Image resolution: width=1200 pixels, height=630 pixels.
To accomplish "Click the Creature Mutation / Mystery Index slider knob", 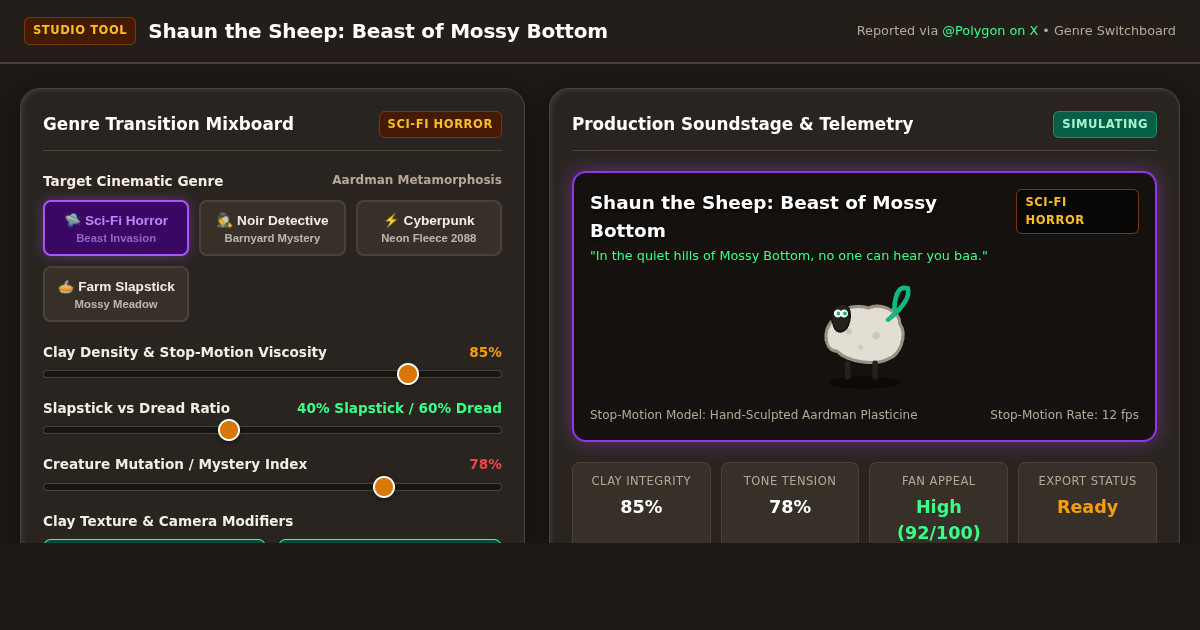I will [384, 487].
